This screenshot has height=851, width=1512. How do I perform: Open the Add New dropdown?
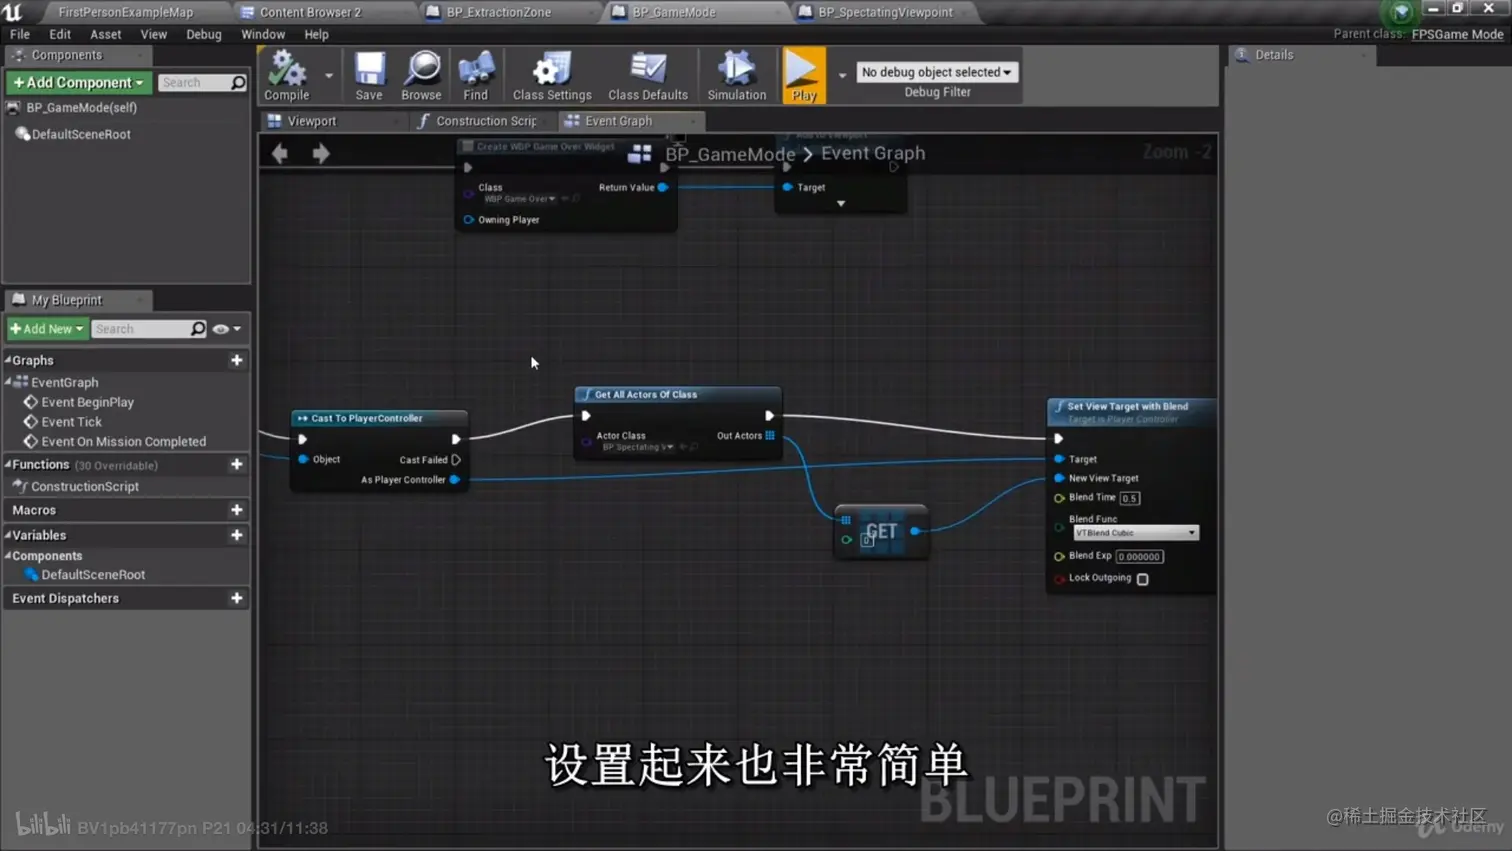[x=47, y=329]
